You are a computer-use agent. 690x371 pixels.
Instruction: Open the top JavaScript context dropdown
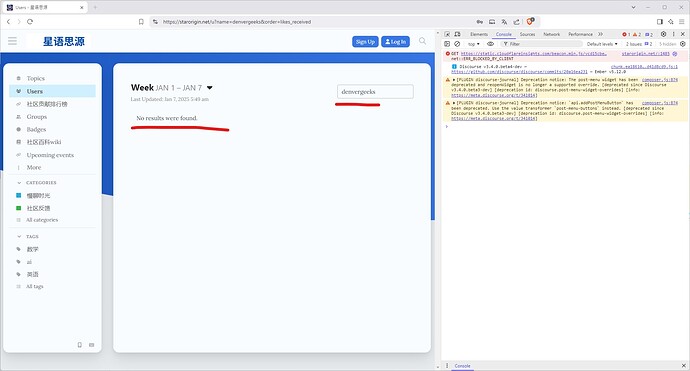click(473, 44)
